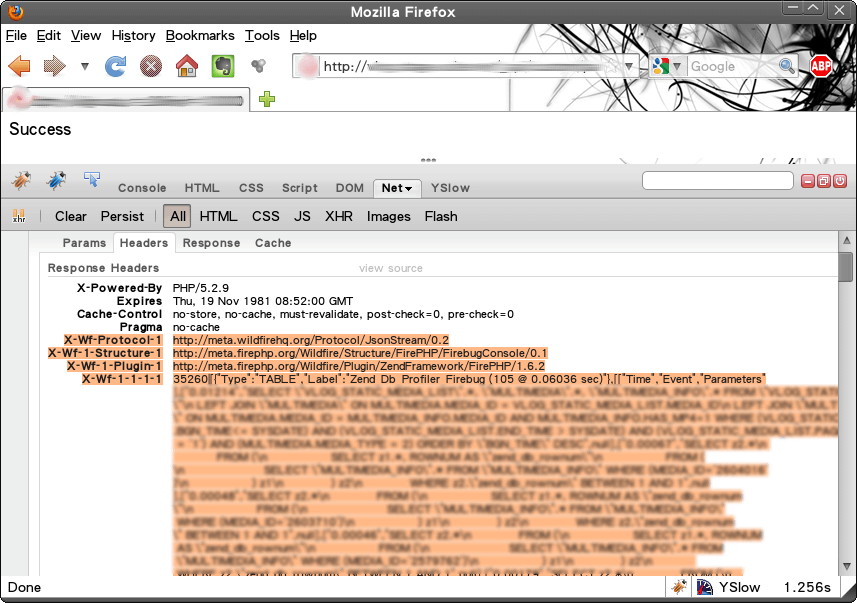
Task: Open a new tab with the green plus
Action: [x=267, y=99]
